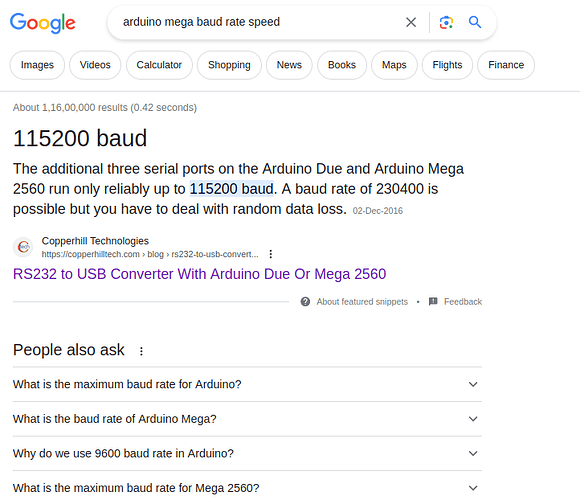Clear the search box with X icon
The width and height of the screenshot is (580, 500).
pos(411,22)
